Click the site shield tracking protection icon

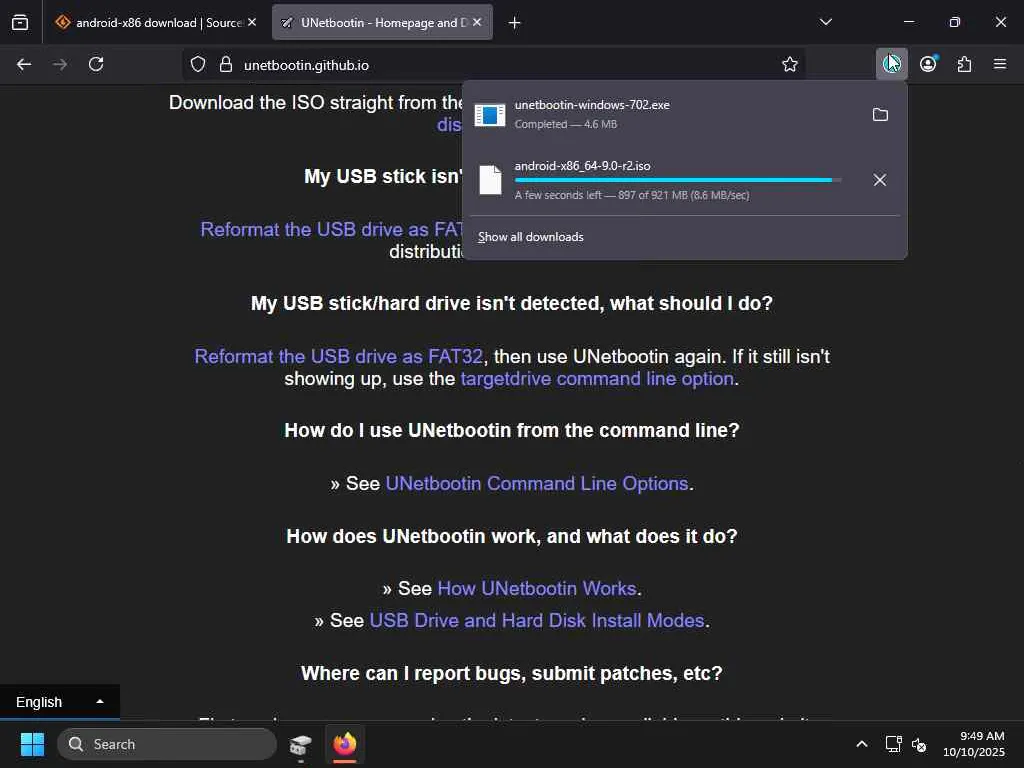198,64
